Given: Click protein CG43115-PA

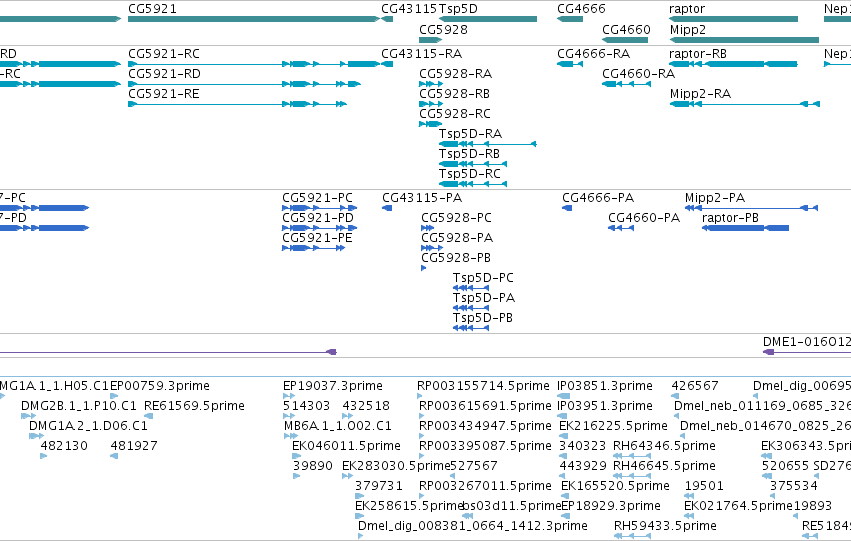Looking at the screenshot, I should (x=387, y=208).
